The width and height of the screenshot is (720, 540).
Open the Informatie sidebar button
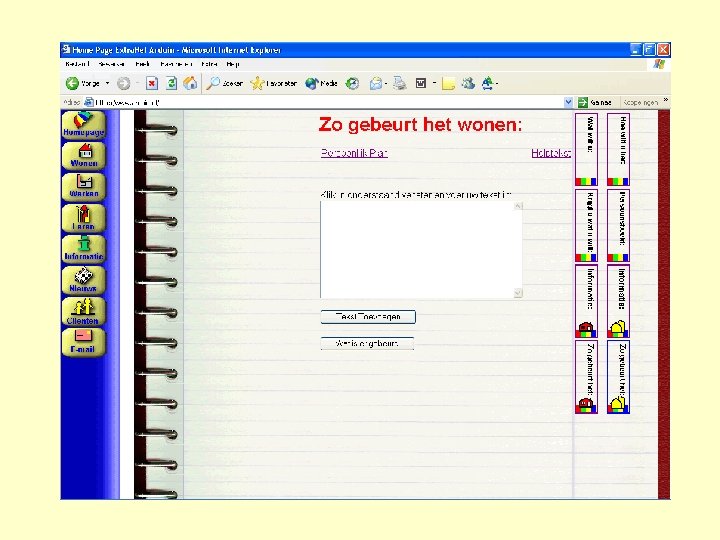pos(84,249)
